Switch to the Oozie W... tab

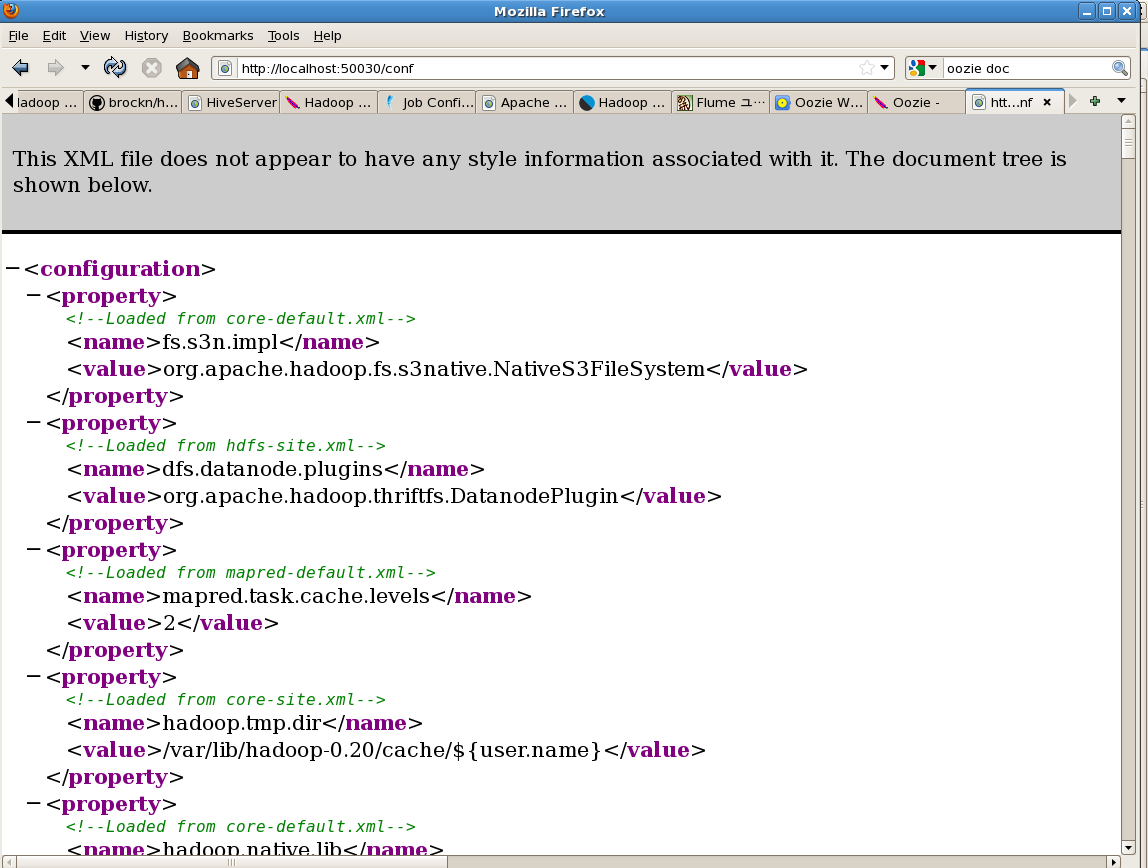point(819,102)
